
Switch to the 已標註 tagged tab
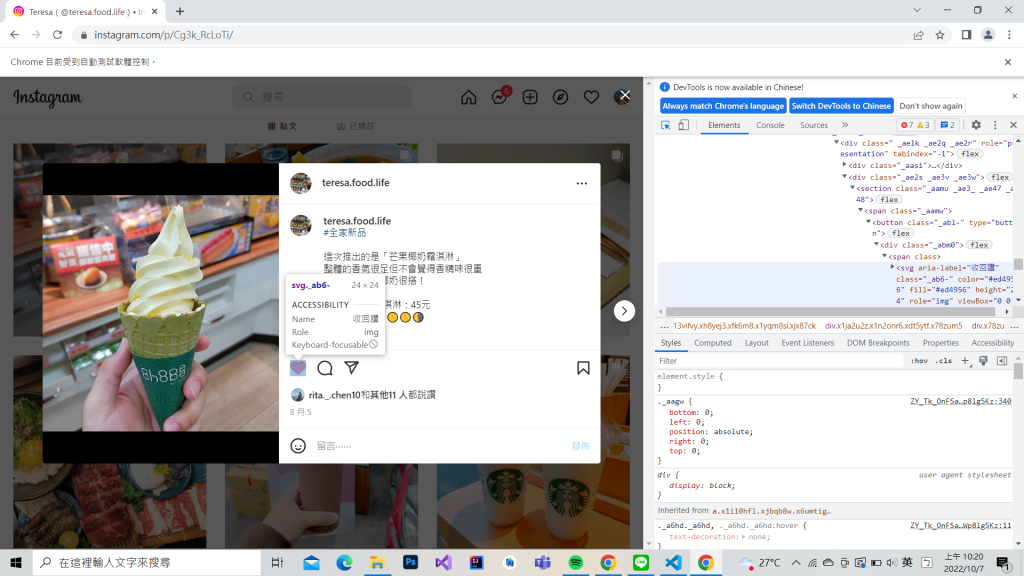[356, 126]
